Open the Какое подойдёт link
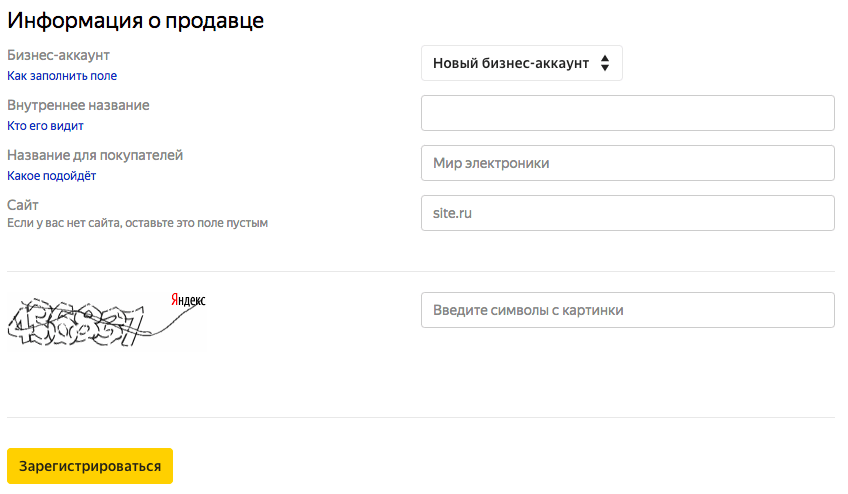Screen dimensions: 848x494 tap(51, 176)
